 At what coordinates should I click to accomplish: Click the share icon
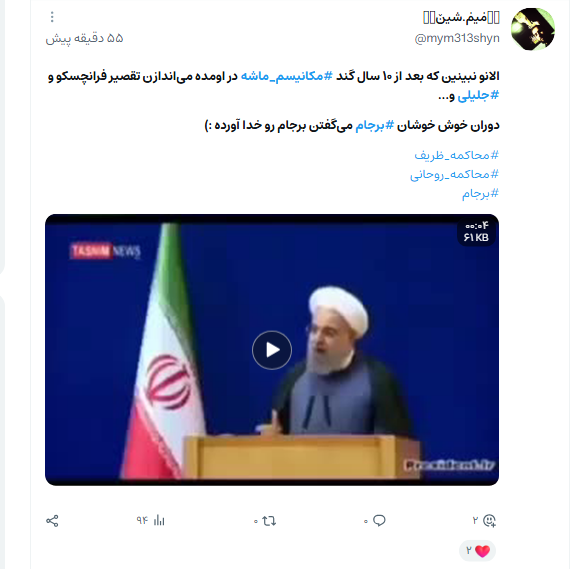point(52,521)
